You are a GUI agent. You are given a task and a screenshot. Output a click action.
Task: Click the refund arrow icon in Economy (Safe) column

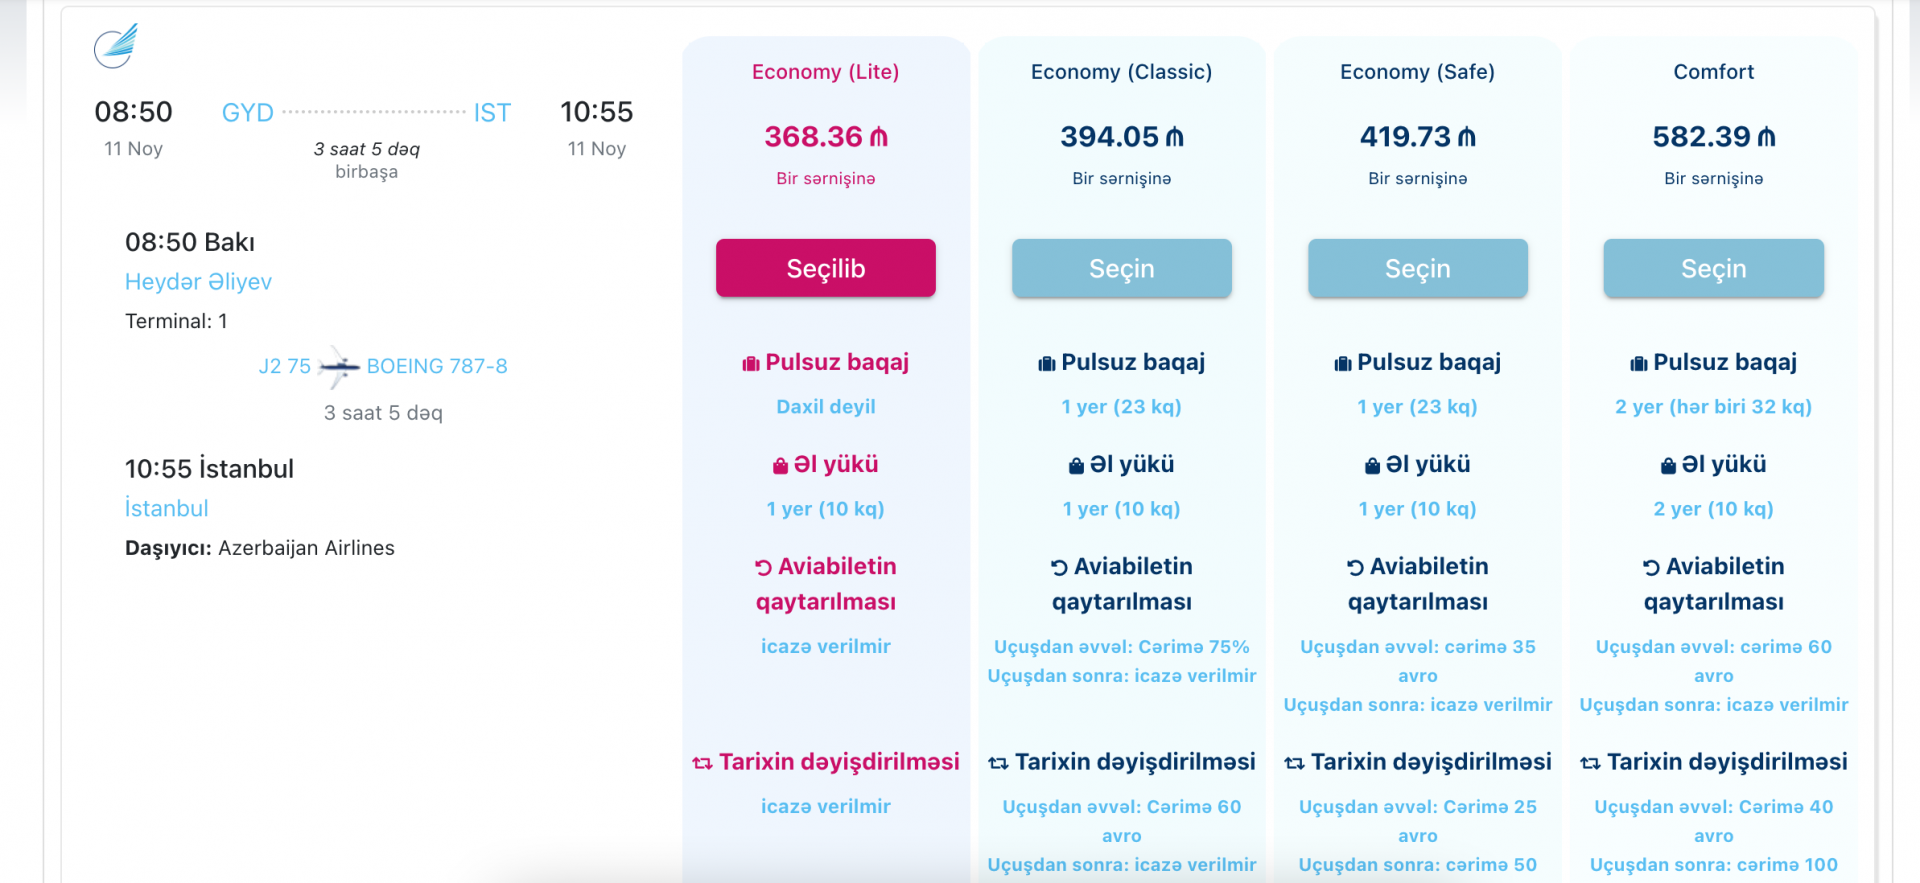pos(1355,568)
